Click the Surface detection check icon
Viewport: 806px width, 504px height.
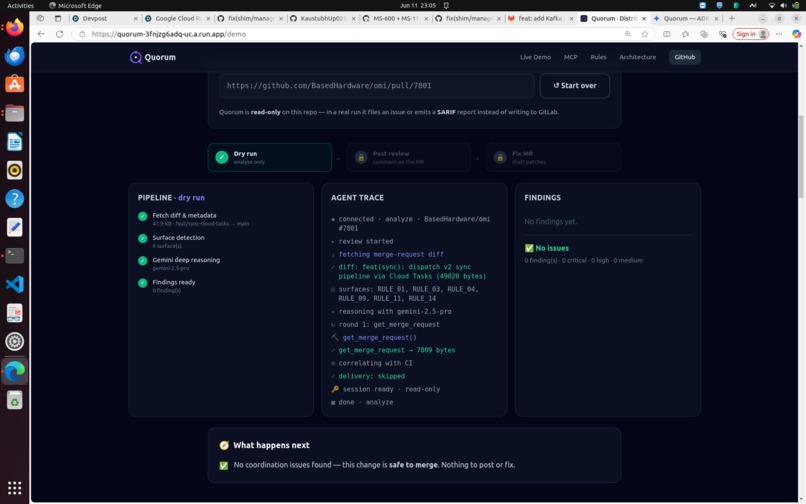click(143, 239)
